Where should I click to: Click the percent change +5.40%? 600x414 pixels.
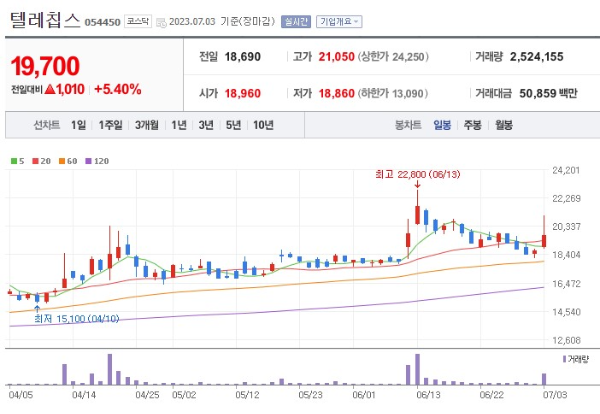(118, 89)
